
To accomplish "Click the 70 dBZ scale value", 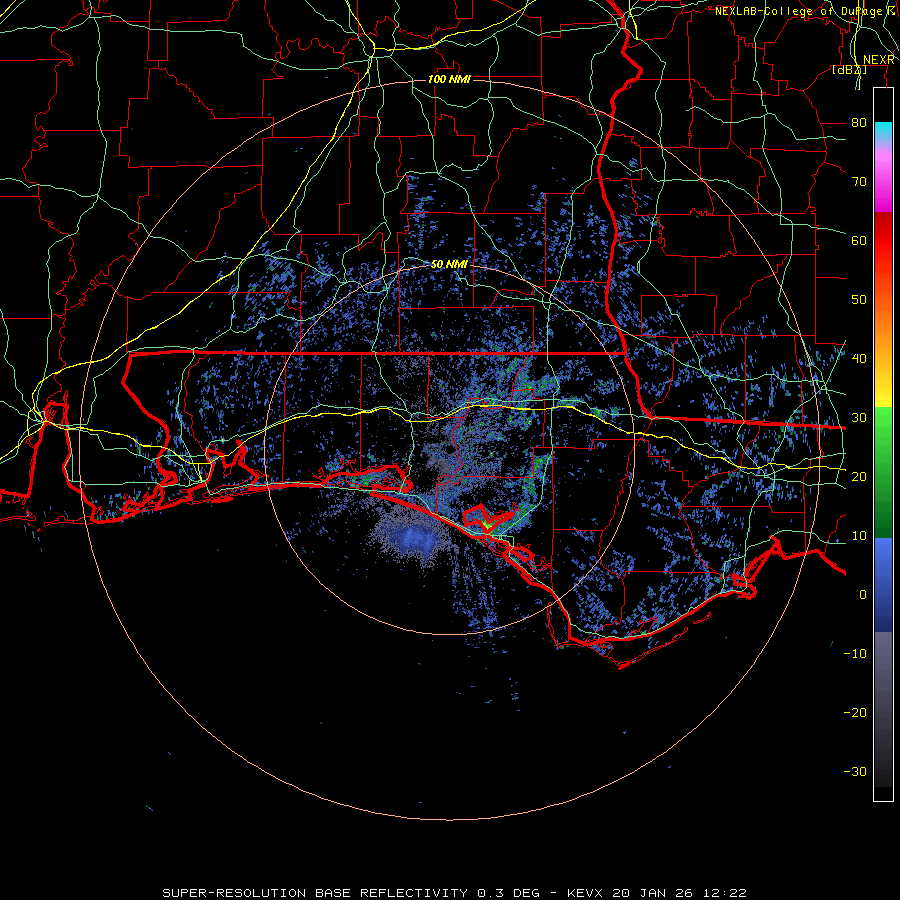I will pyautogui.click(x=859, y=181).
